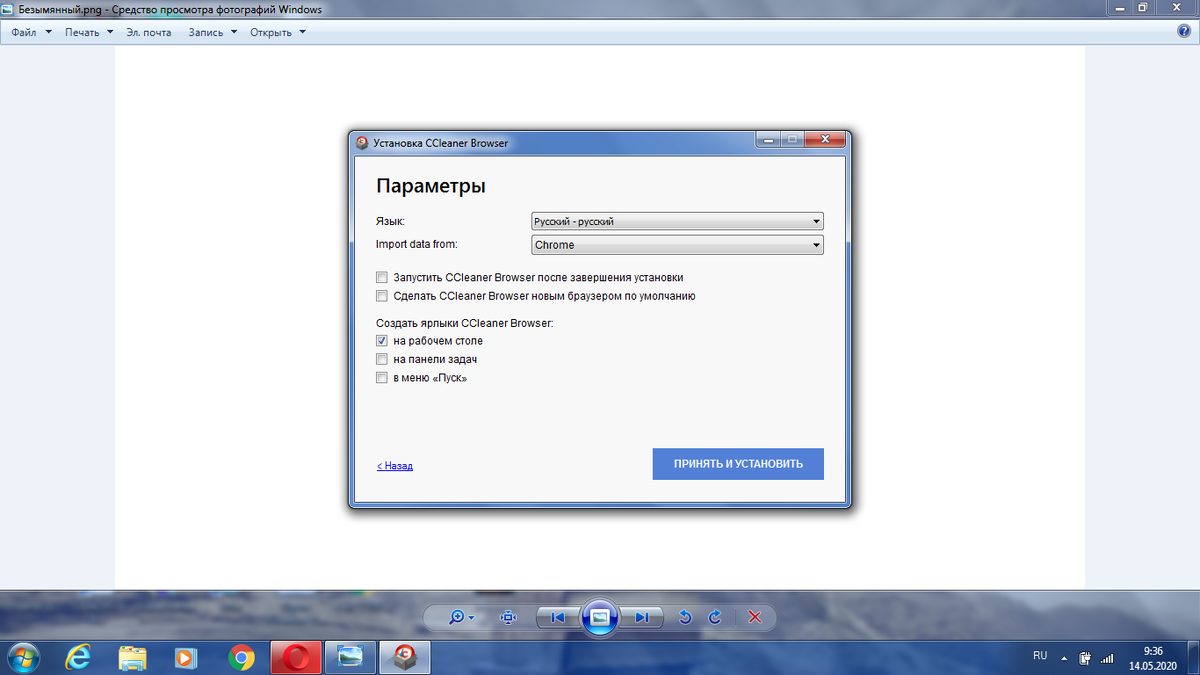1200x675 pixels.
Task: Click the '< Назад' link
Action: [395, 466]
